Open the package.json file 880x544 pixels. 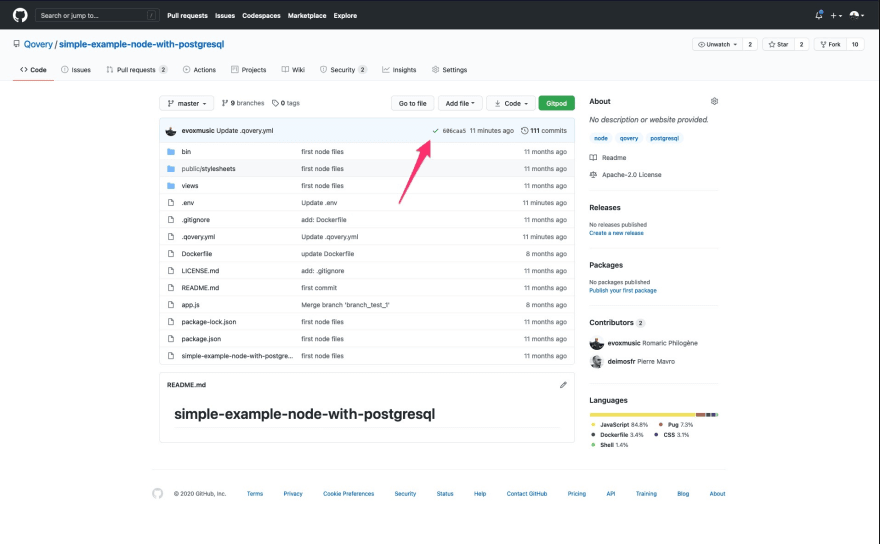(201, 339)
